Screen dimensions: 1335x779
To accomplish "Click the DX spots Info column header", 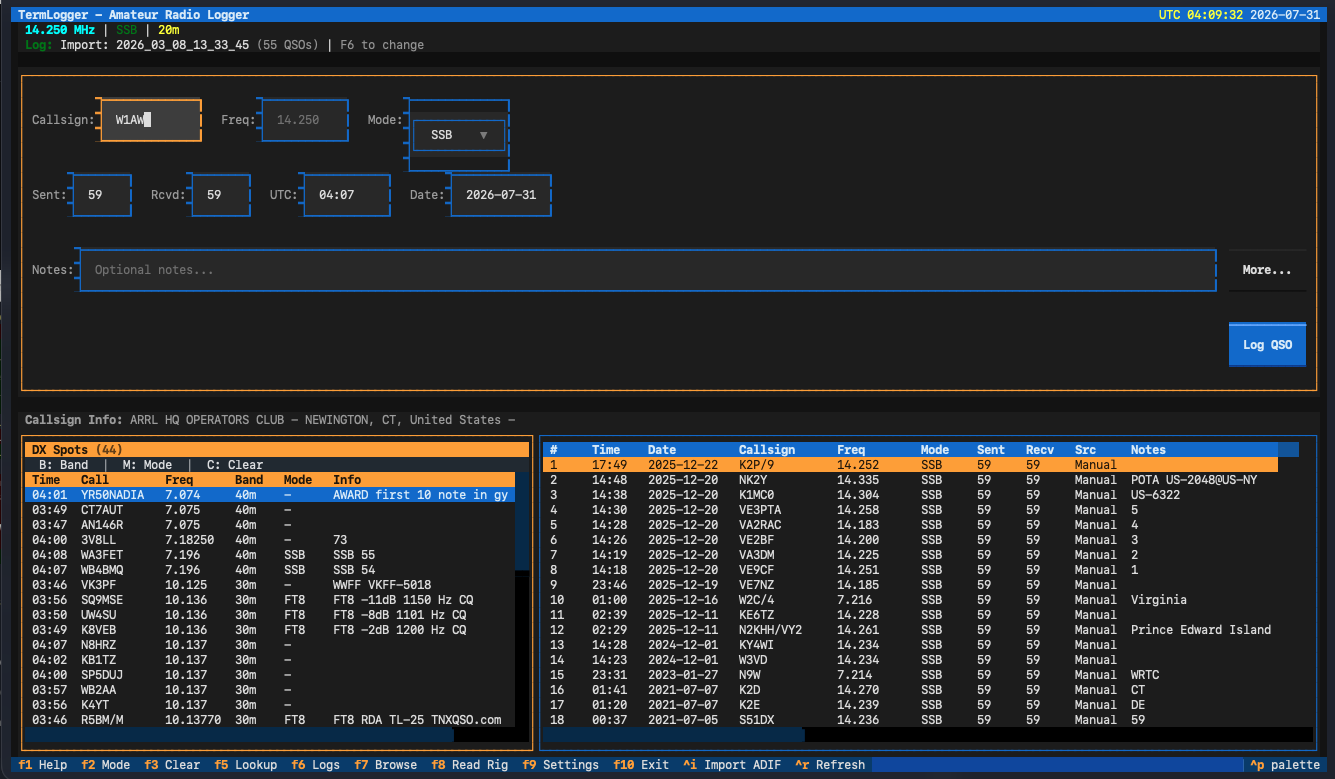I will tap(347, 480).
